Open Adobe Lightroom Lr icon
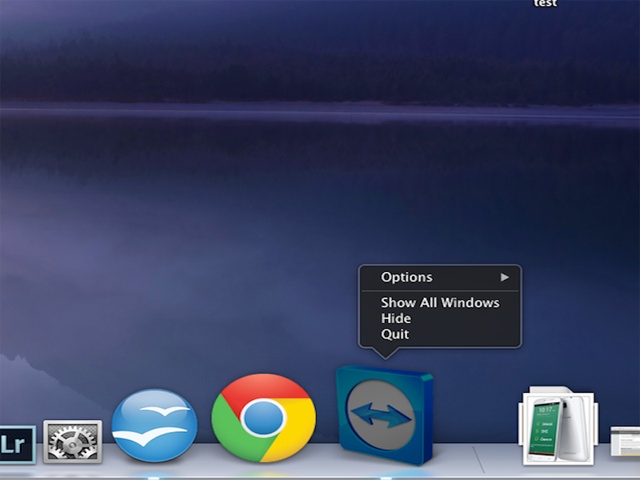Screen dimensions: 640x480 pyautogui.click(x=16, y=444)
